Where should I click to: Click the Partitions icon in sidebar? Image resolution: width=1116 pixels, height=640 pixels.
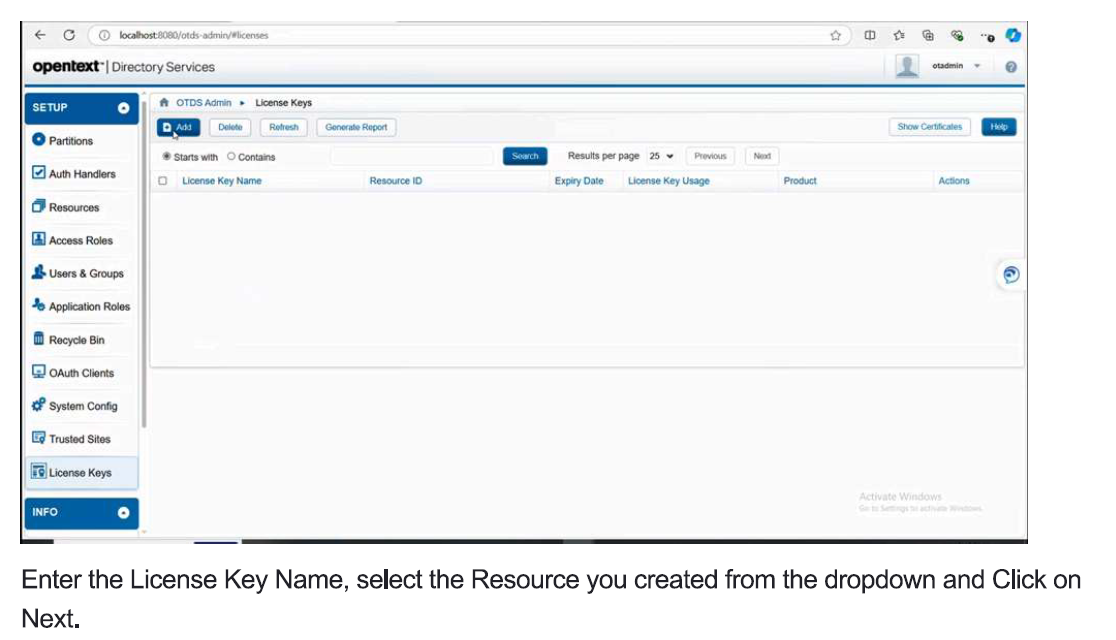click(x=39, y=141)
